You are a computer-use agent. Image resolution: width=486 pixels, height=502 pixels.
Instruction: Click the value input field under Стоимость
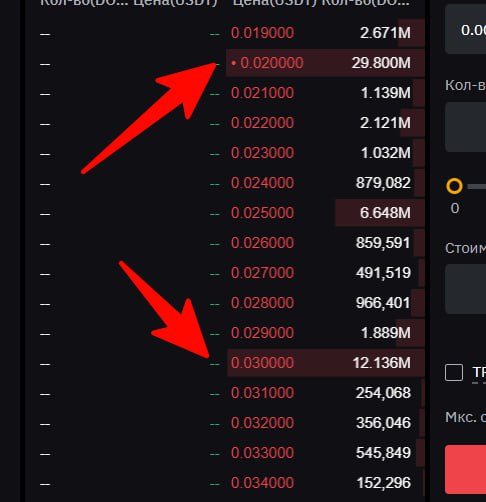tap(466, 289)
